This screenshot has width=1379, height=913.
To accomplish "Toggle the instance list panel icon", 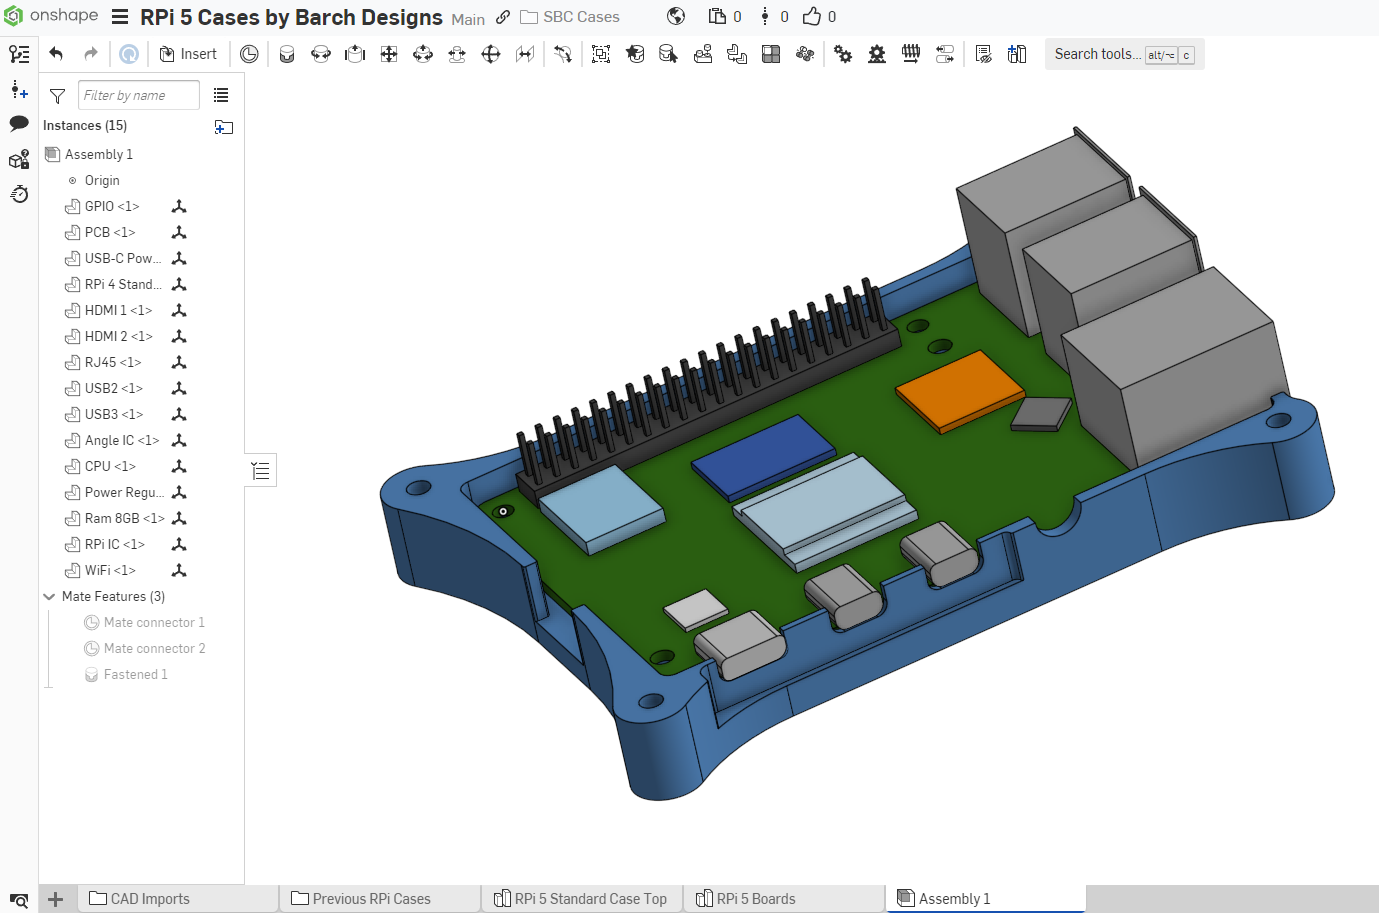I will click(x=19, y=54).
